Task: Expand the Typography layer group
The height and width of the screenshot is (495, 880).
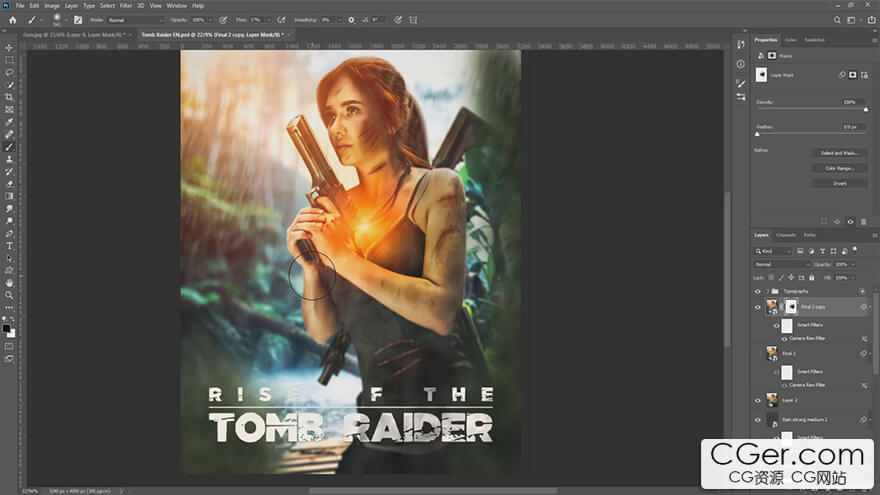Action: (767, 291)
